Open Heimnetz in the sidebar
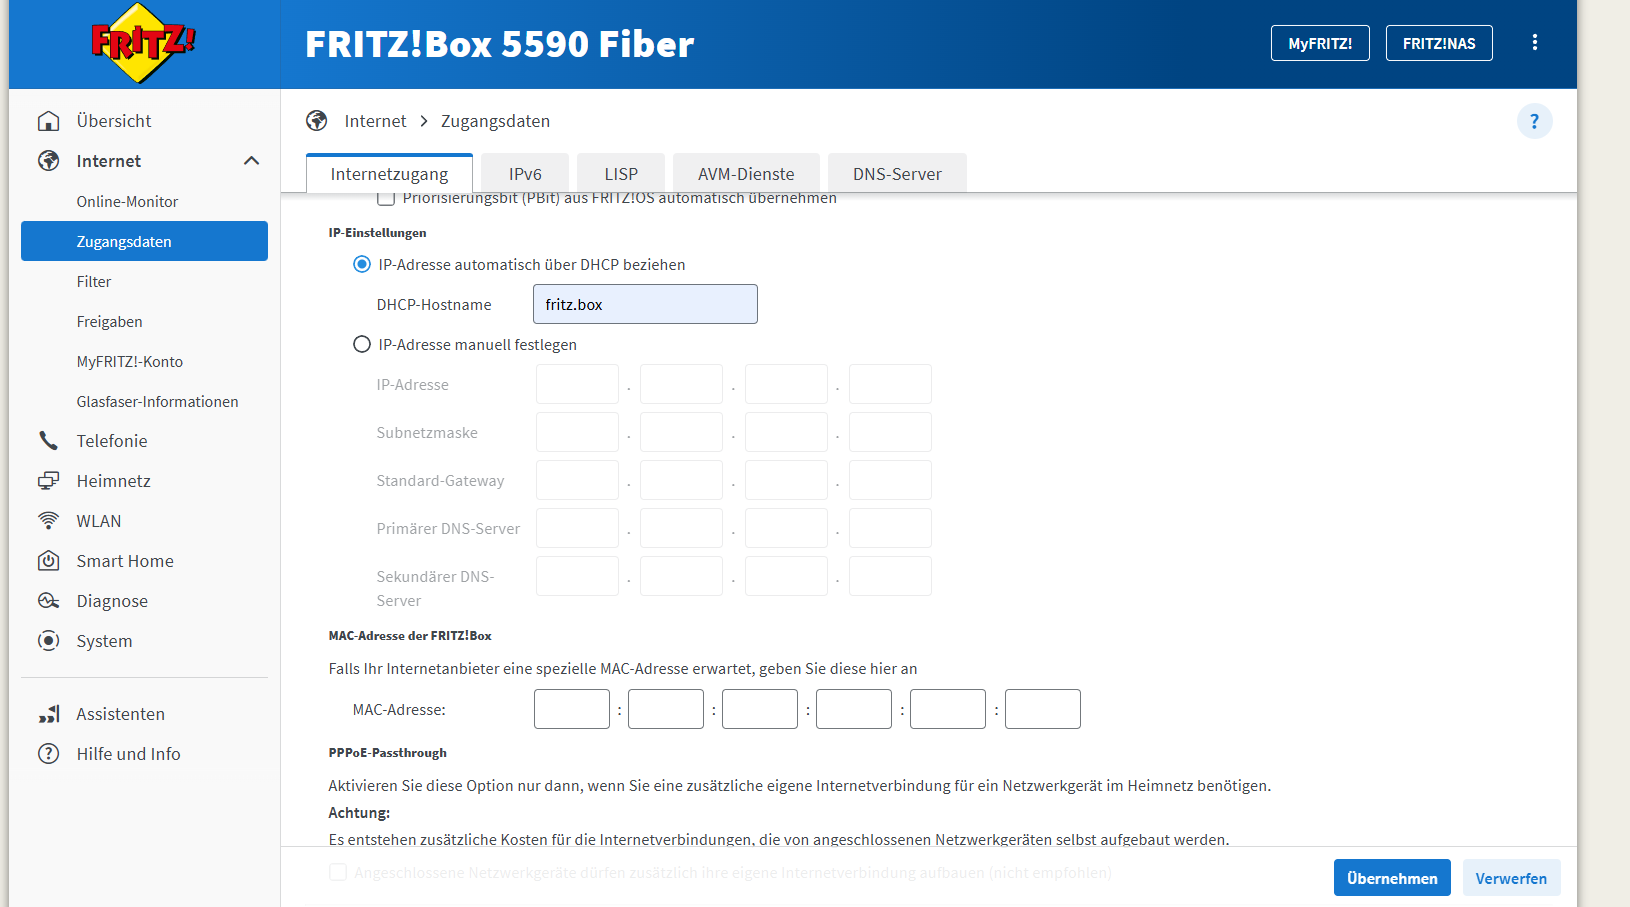 (x=144, y=481)
